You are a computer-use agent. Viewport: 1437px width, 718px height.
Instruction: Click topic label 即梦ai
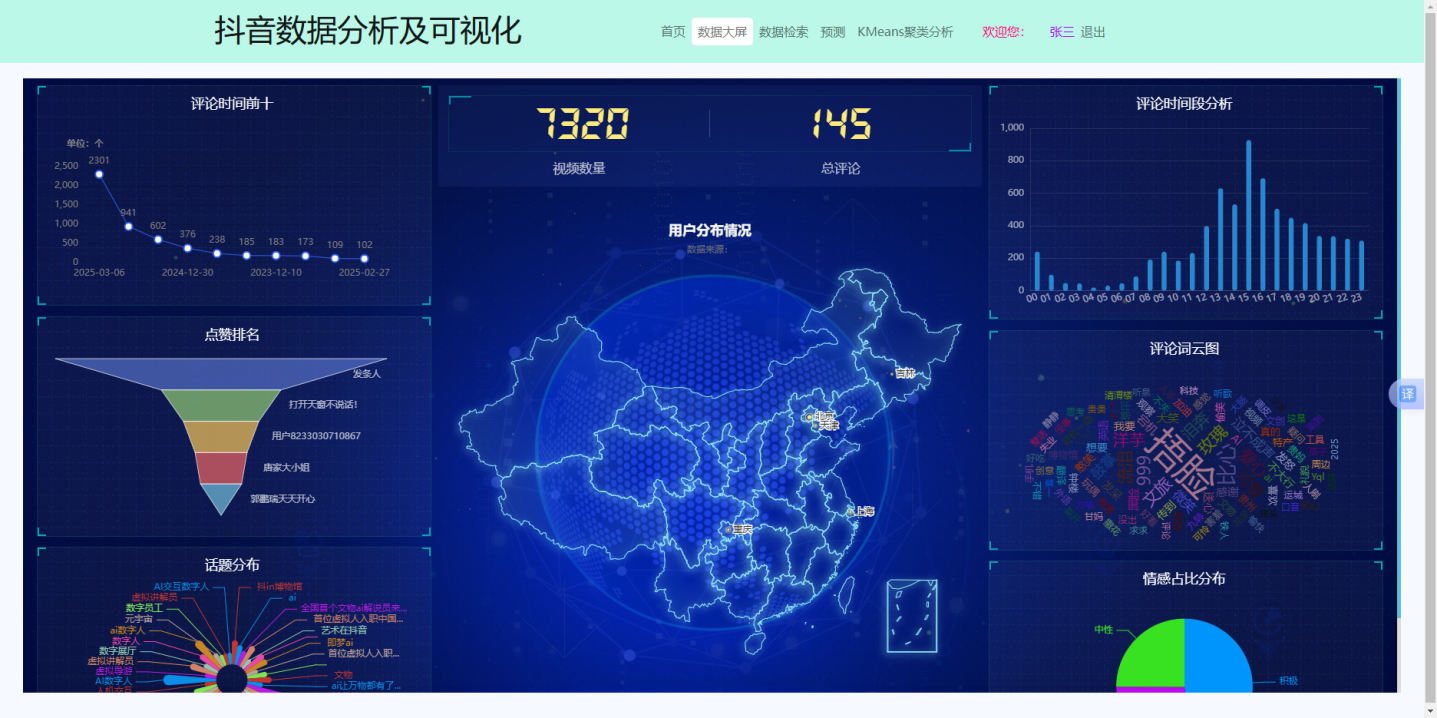340,642
